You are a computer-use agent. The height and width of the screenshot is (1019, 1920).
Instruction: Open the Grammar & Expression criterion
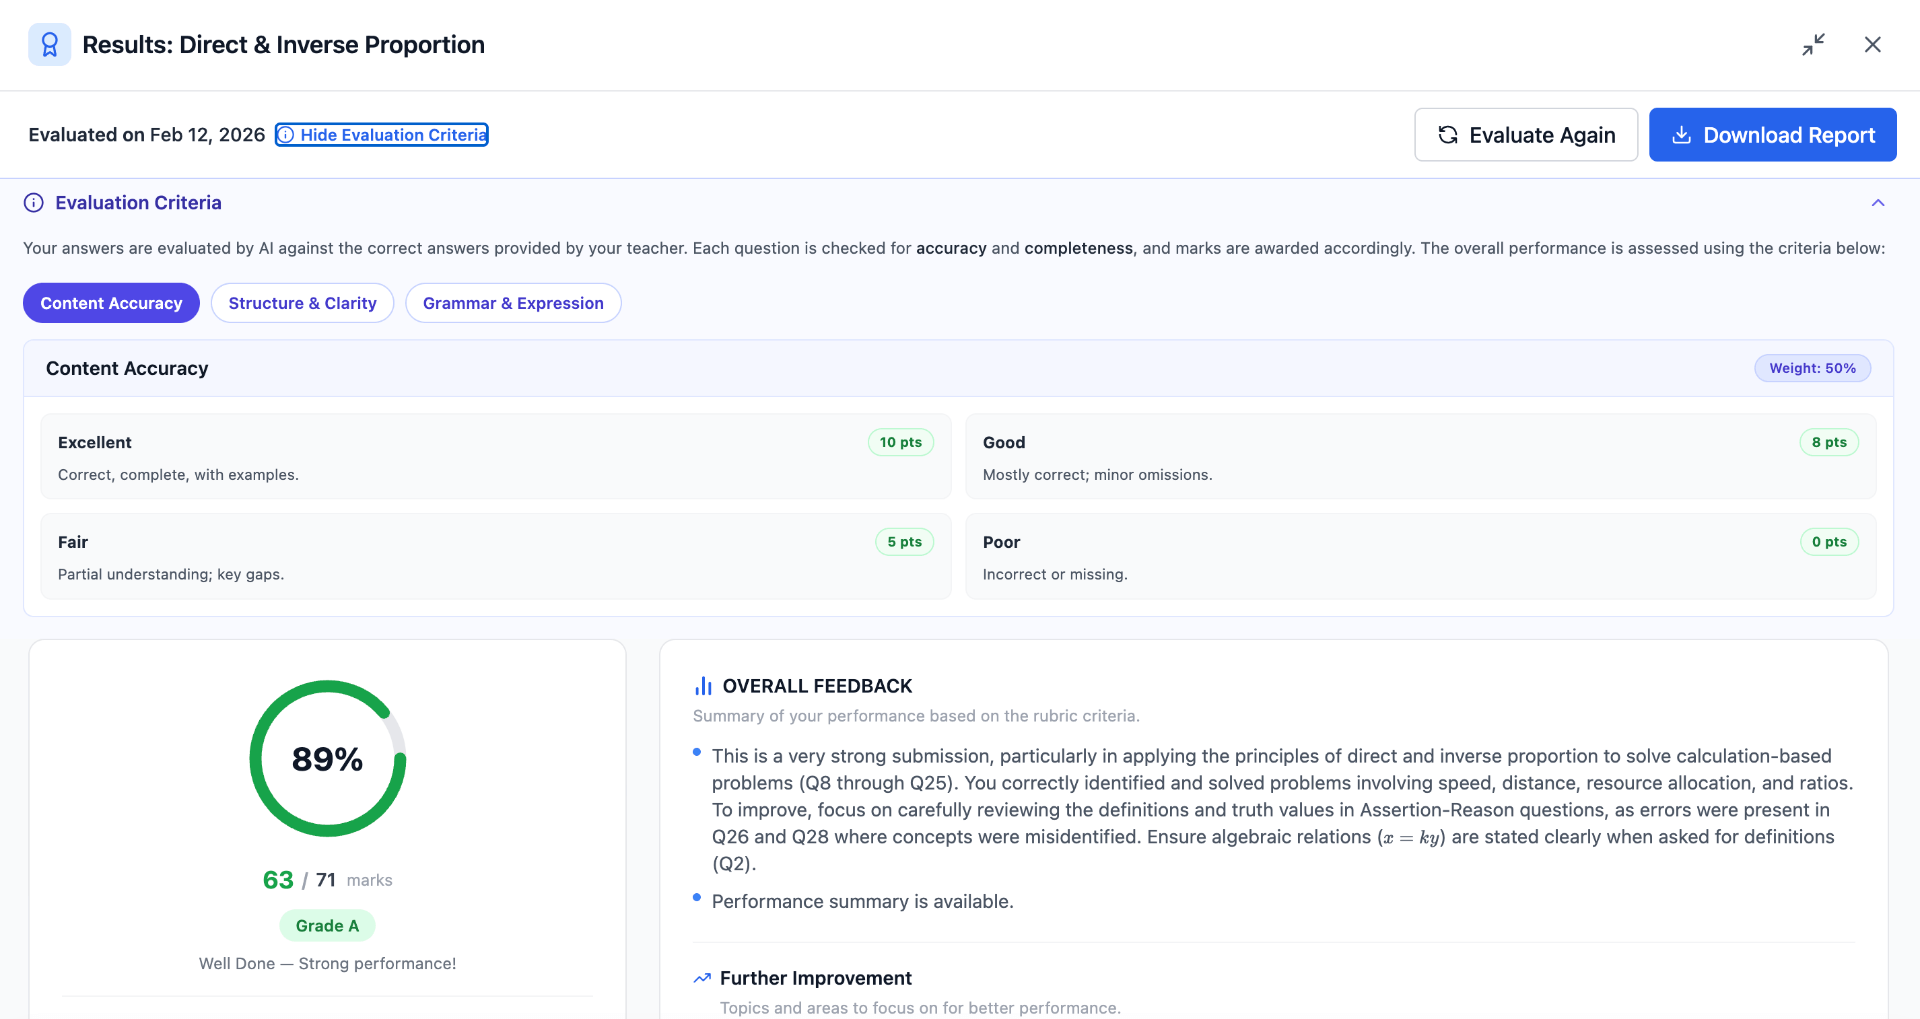click(x=512, y=302)
